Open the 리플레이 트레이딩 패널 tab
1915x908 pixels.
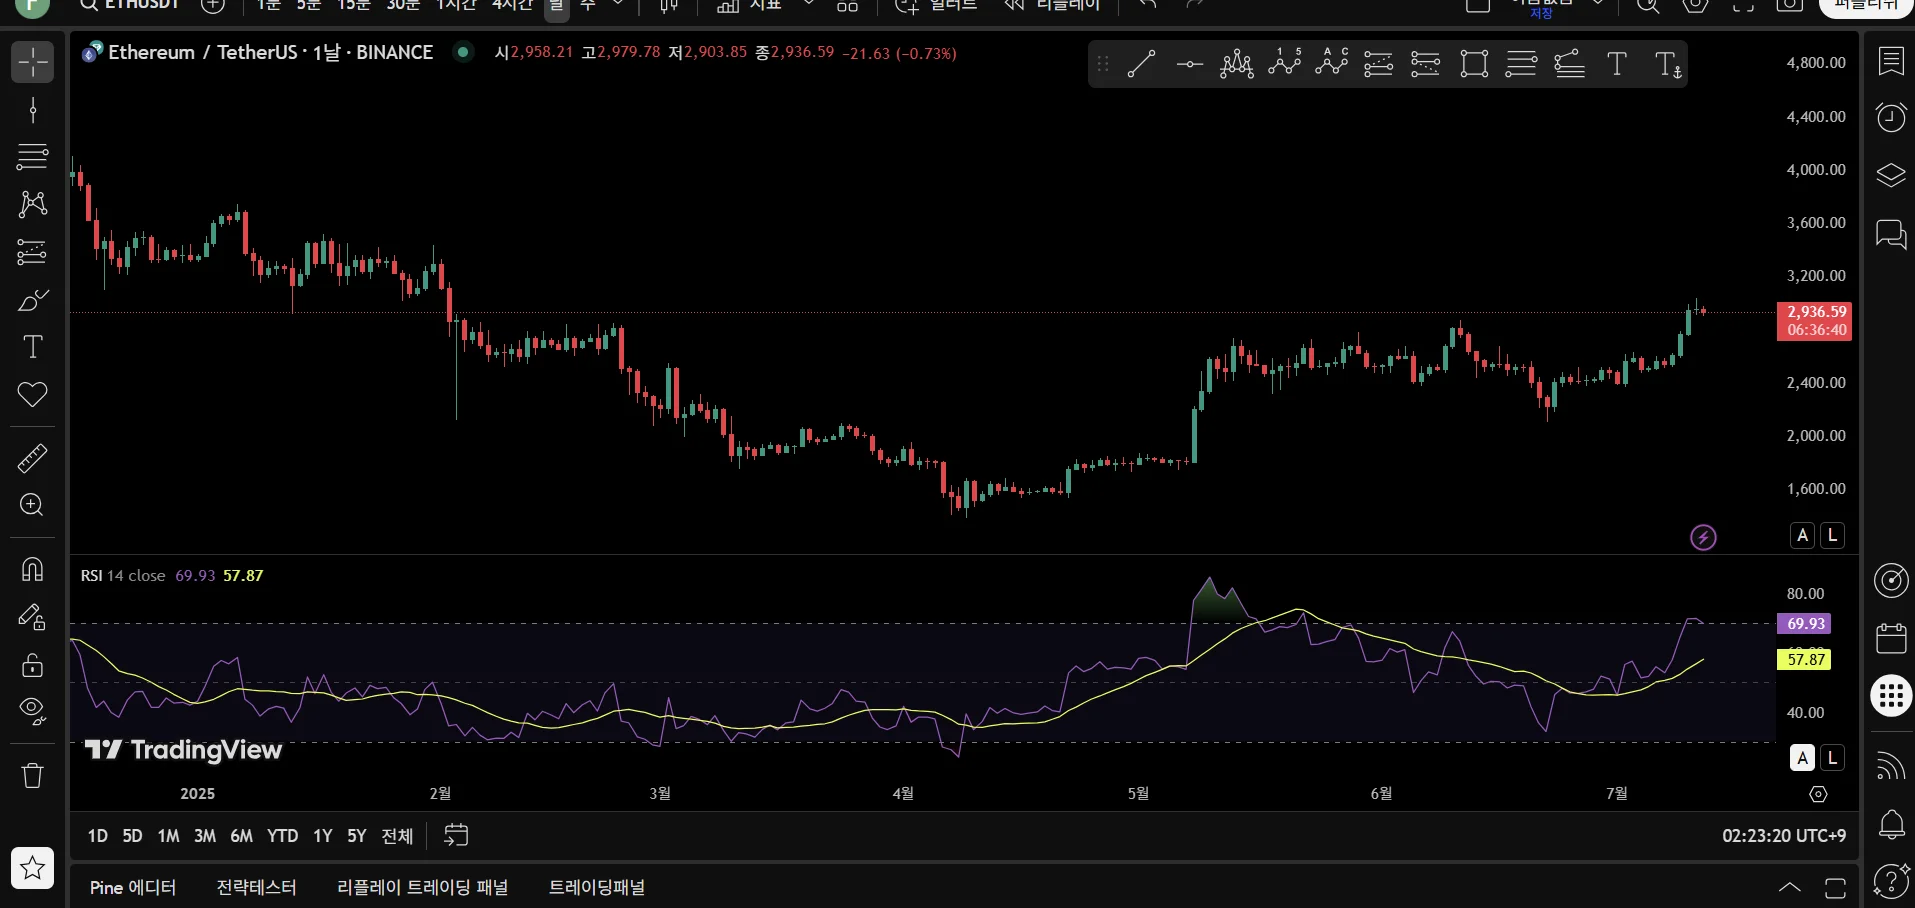click(x=422, y=887)
